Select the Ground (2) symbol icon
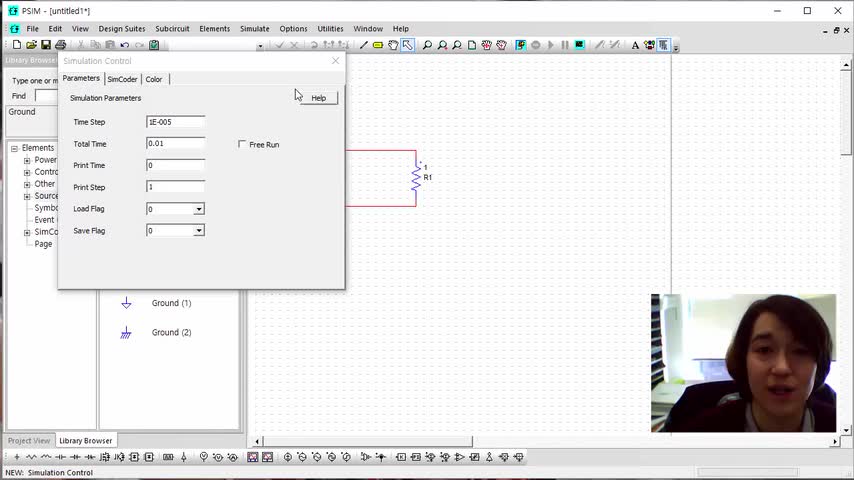This screenshot has height=480, width=854. point(126,332)
